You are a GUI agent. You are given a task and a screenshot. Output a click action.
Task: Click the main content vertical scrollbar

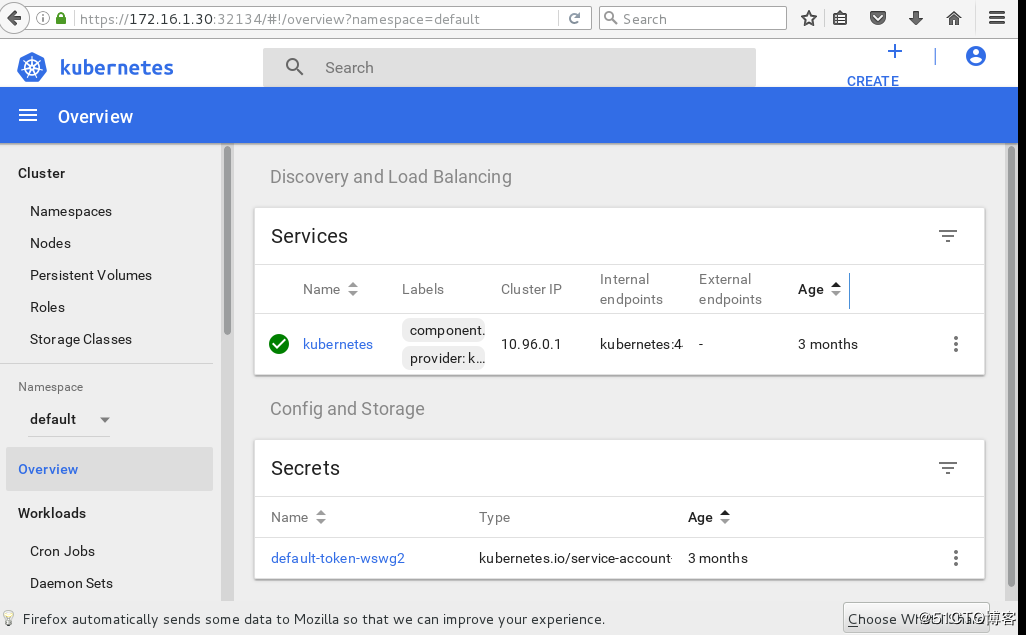(1011, 367)
